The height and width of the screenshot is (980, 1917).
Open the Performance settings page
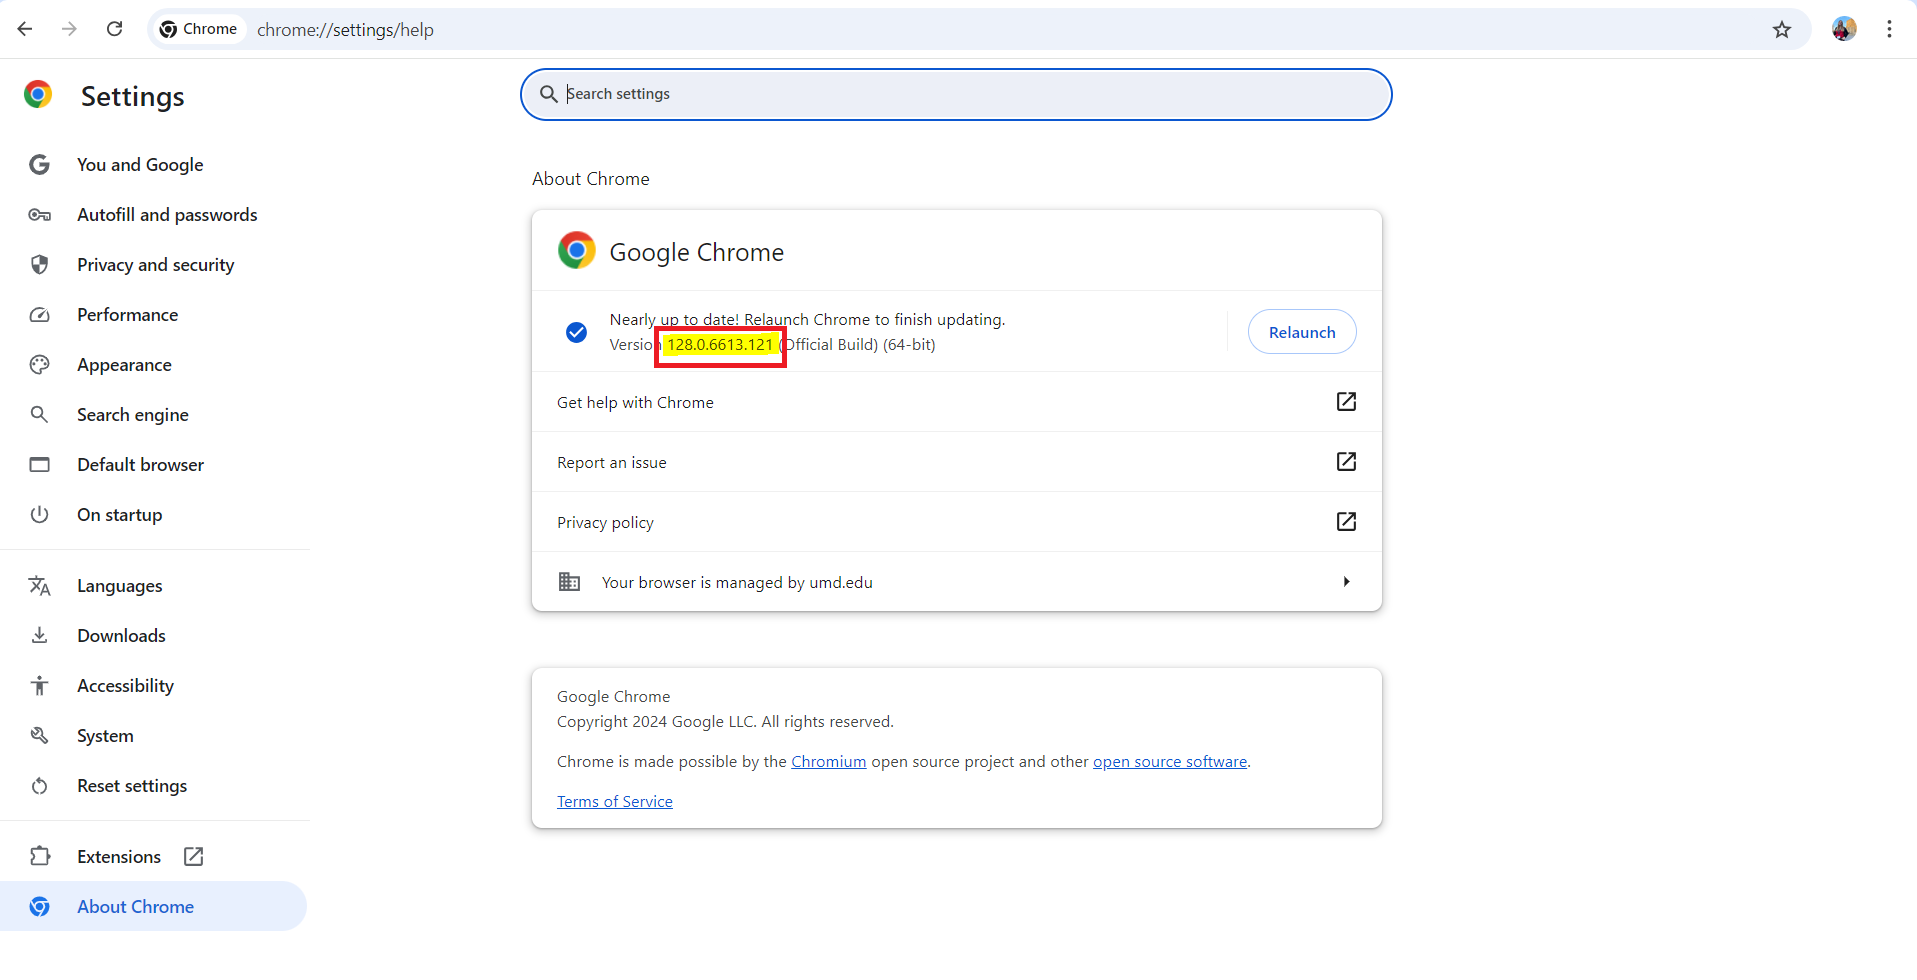(x=127, y=315)
